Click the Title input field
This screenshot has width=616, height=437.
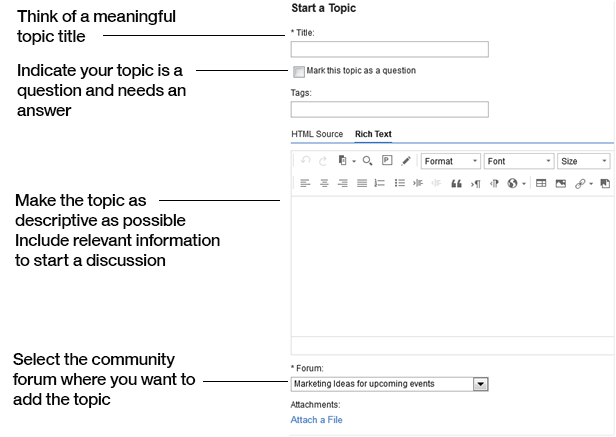[x=389, y=49]
